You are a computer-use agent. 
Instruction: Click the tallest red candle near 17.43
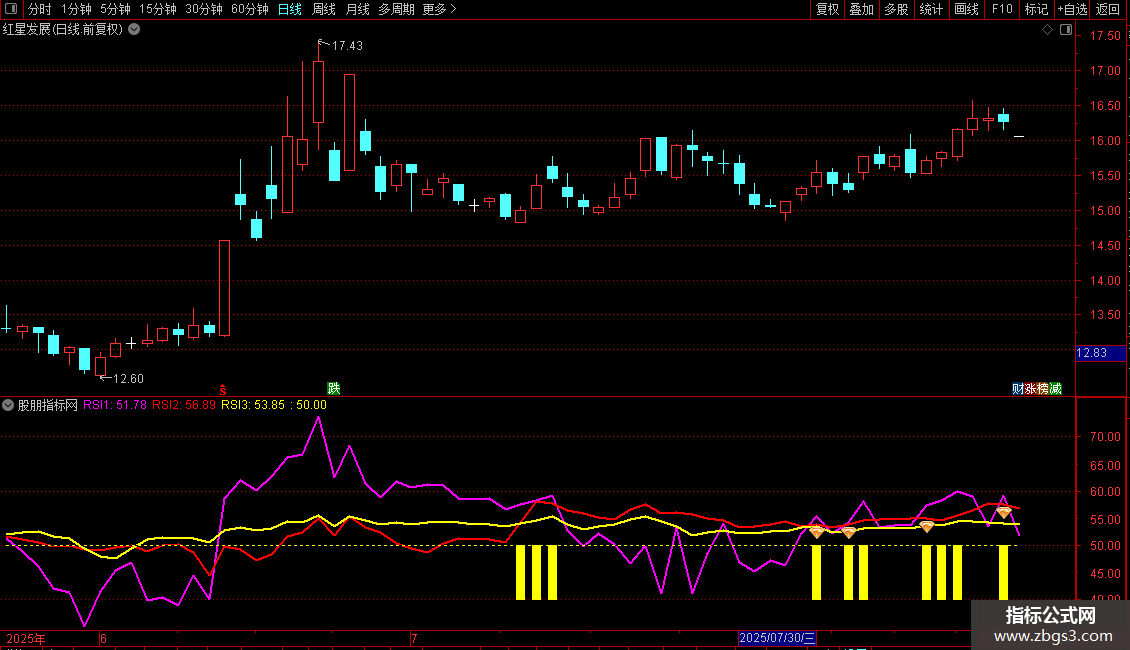pos(319,92)
